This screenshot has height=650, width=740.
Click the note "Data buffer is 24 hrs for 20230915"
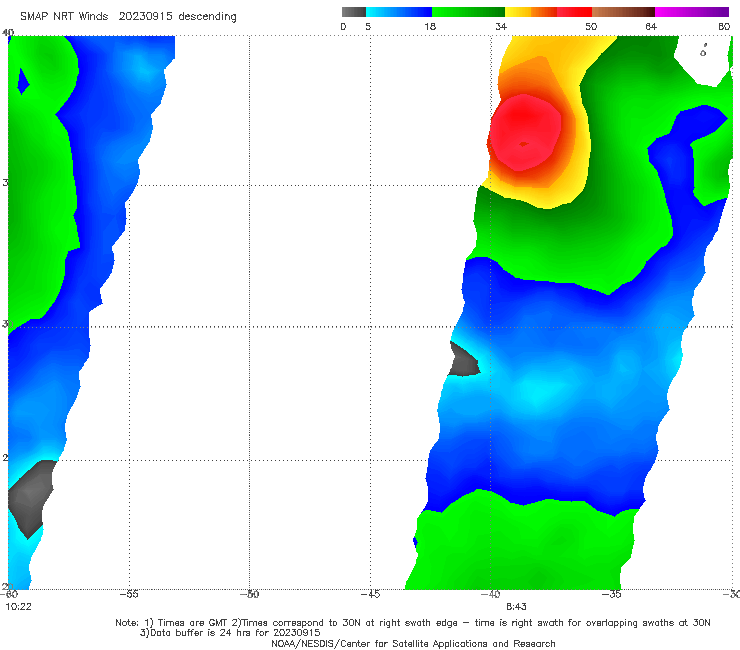pyautogui.click(x=230, y=633)
